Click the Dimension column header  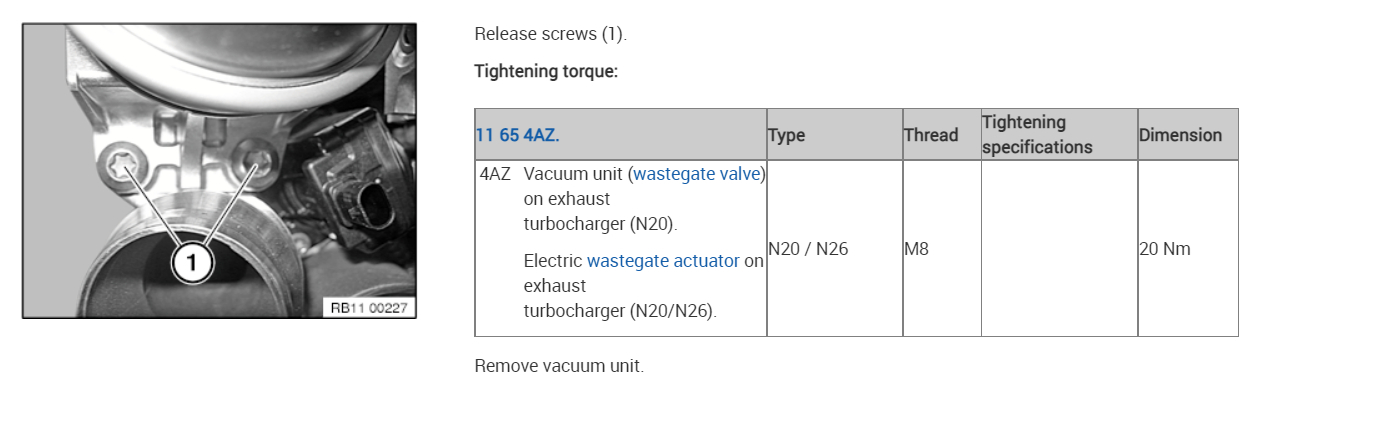pyautogui.click(x=1180, y=135)
